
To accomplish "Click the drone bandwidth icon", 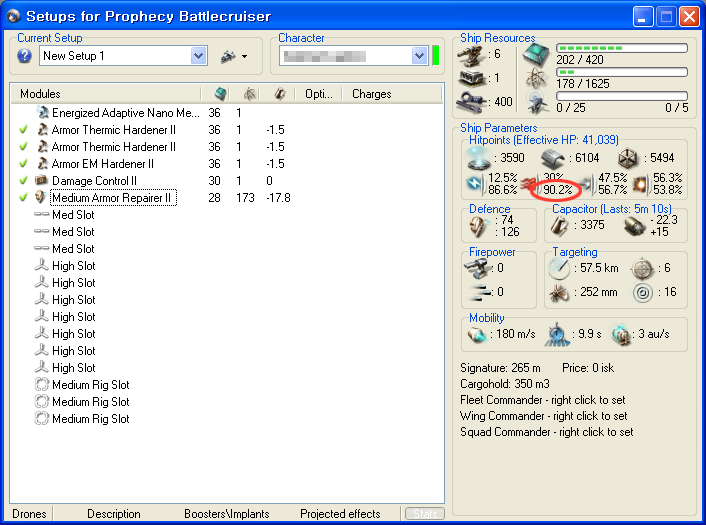I will [x=538, y=102].
